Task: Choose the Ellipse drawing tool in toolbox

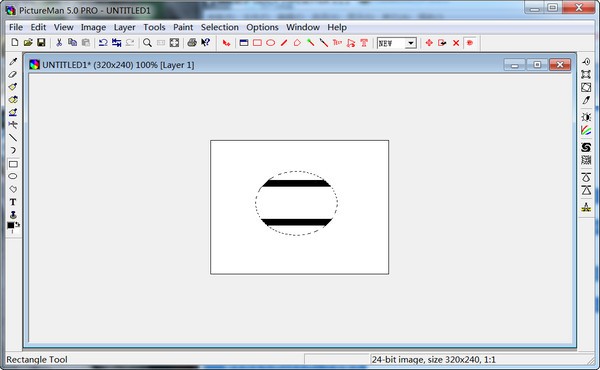Action: [x=13, y=176]
